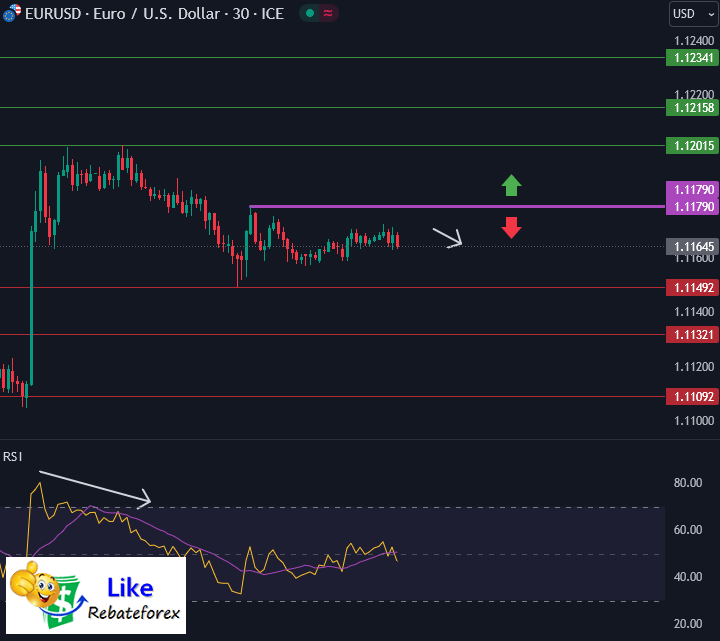This screenshot has height=641, width=720.
Task: Click the gray current price 1.11645 label
Action: click(x=691, y=246)
